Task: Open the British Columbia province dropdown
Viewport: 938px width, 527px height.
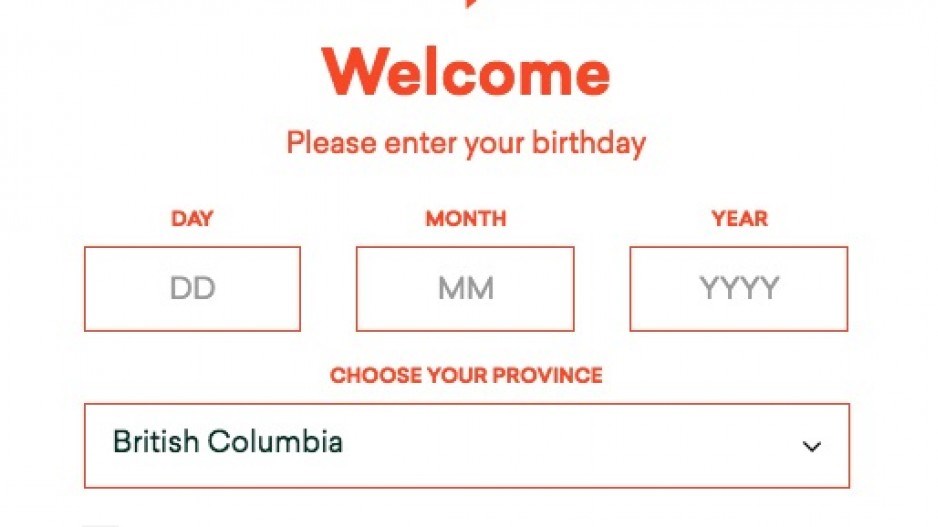Action: point(467,446)
